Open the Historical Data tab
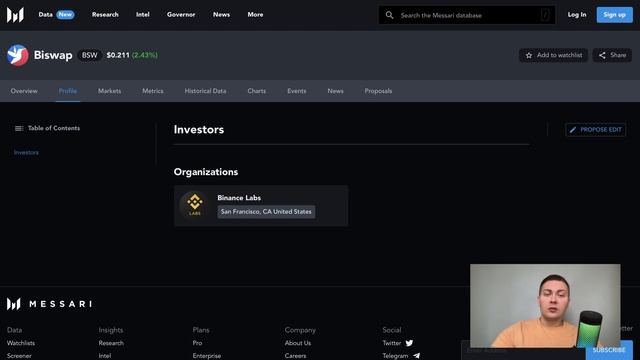This screenshot has height=360, width=640. tap(205, 91)
